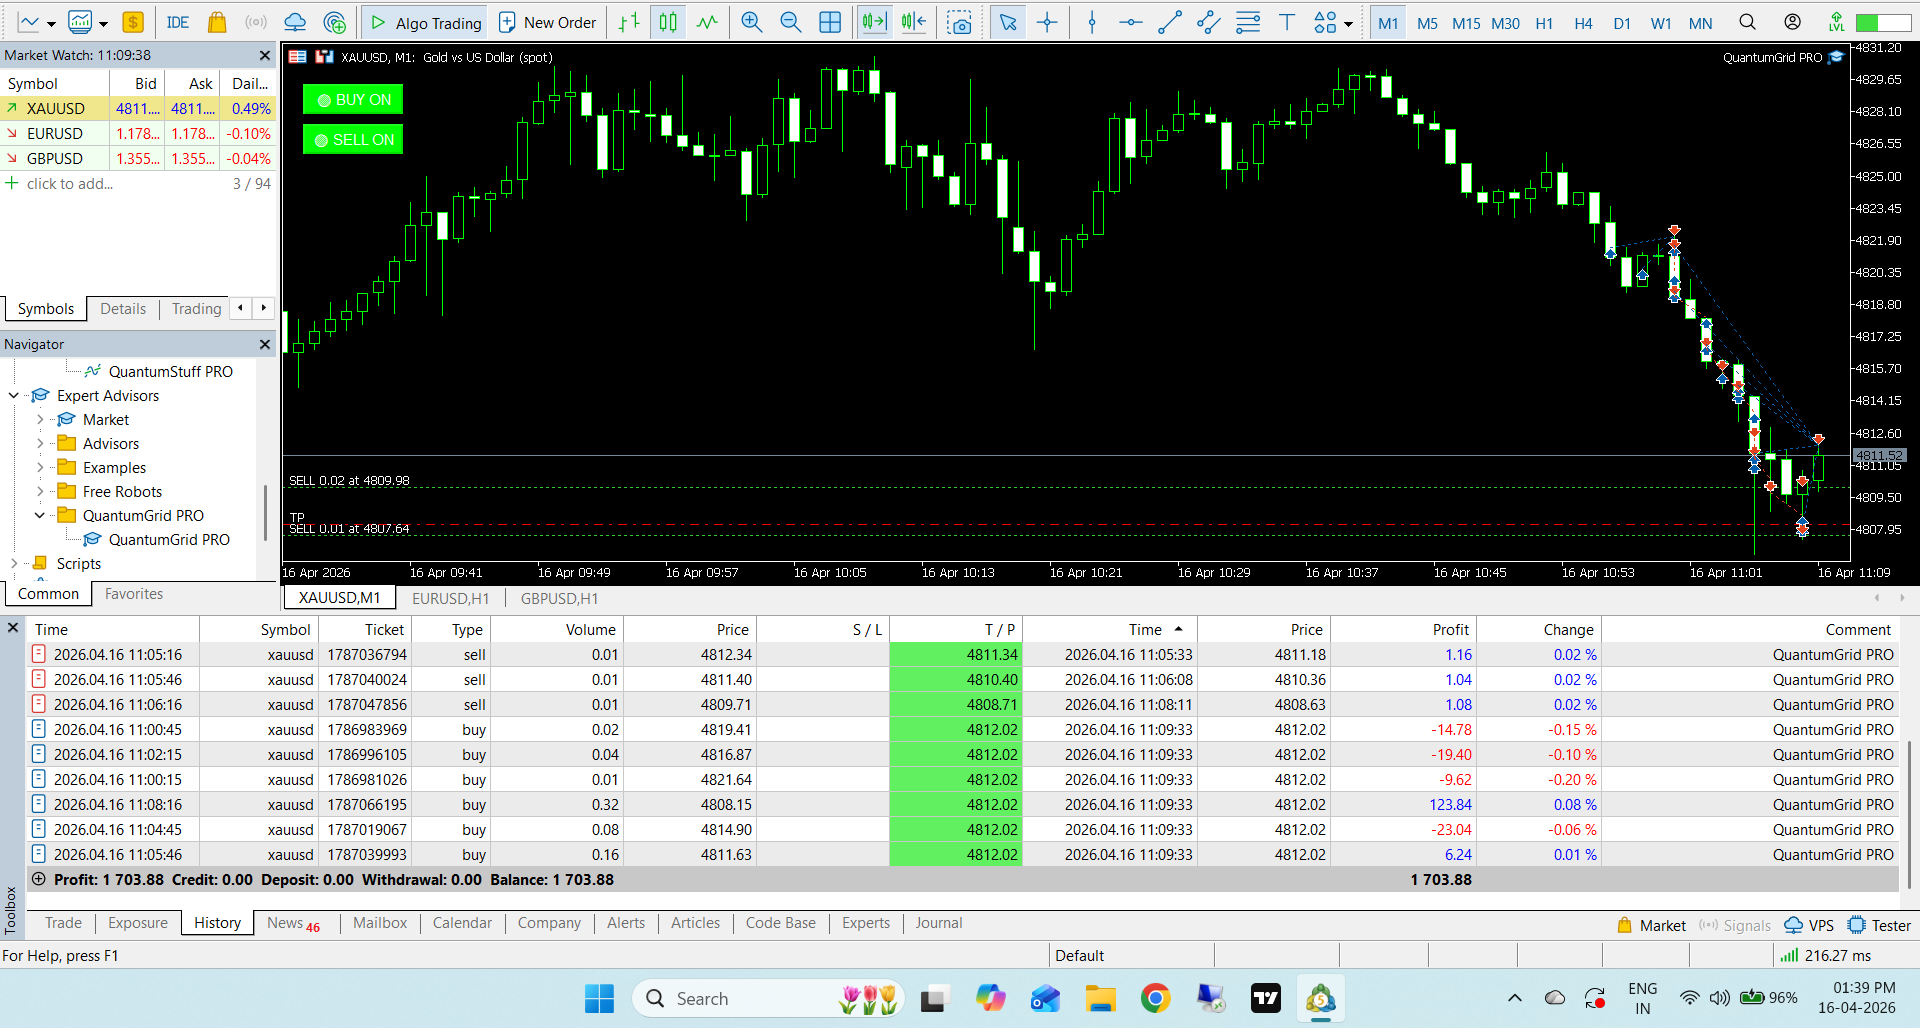Image resolution: width=1920 pixels, height=1028 pixels.
Task: Collapse the QuantumGrid PRO folder
Action: [x=40, y=516]
